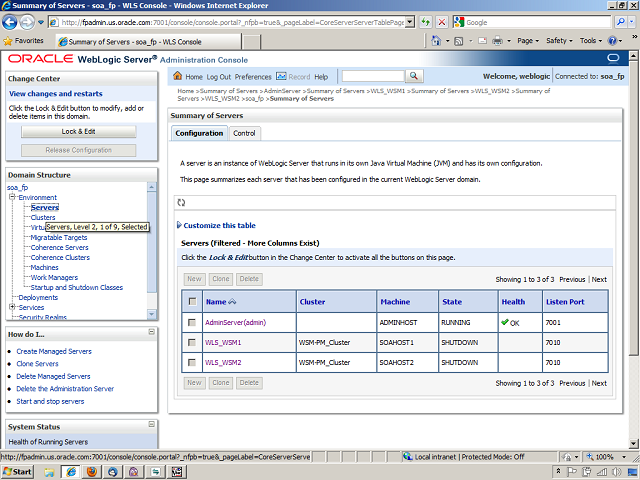Expand the Services tree node
Screen dimensions: 640x480
pos(11,307)
